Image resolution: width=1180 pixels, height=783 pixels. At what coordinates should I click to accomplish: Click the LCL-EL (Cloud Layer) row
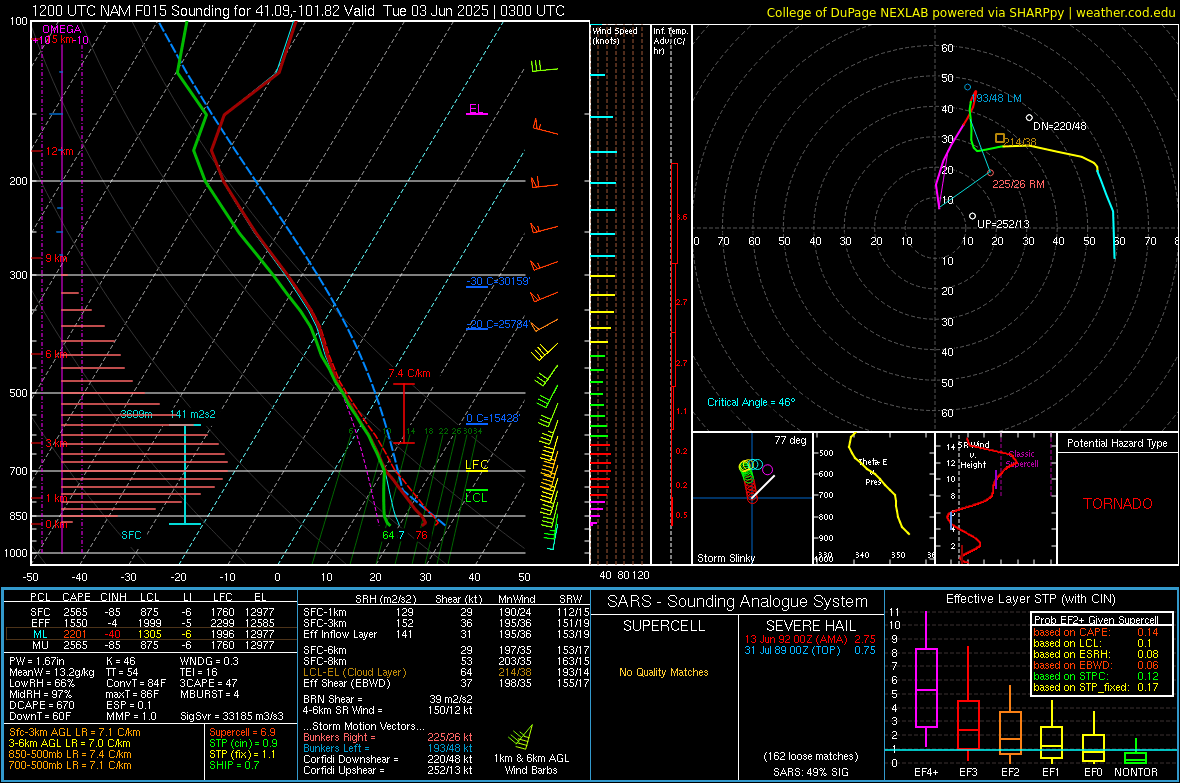(446, 672)
